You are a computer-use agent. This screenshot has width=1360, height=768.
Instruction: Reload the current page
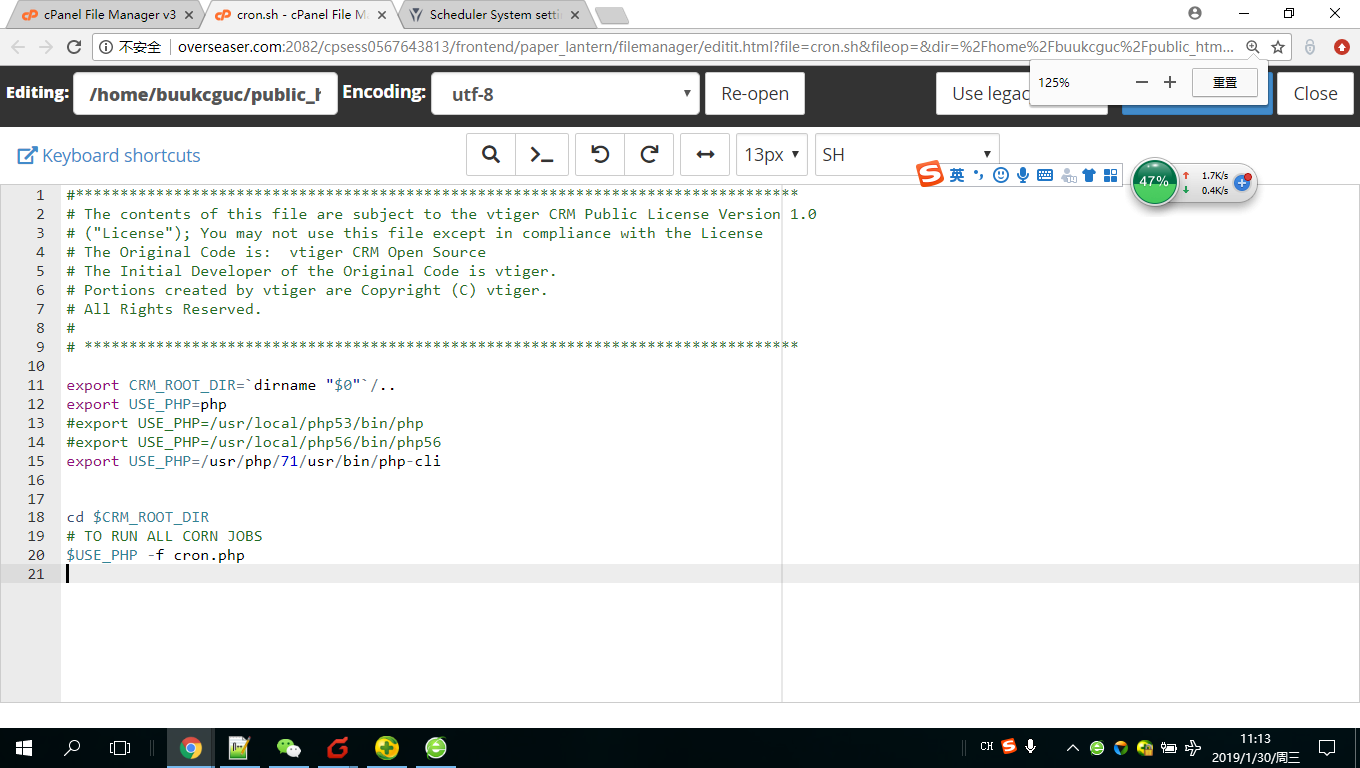click(74, 47)
